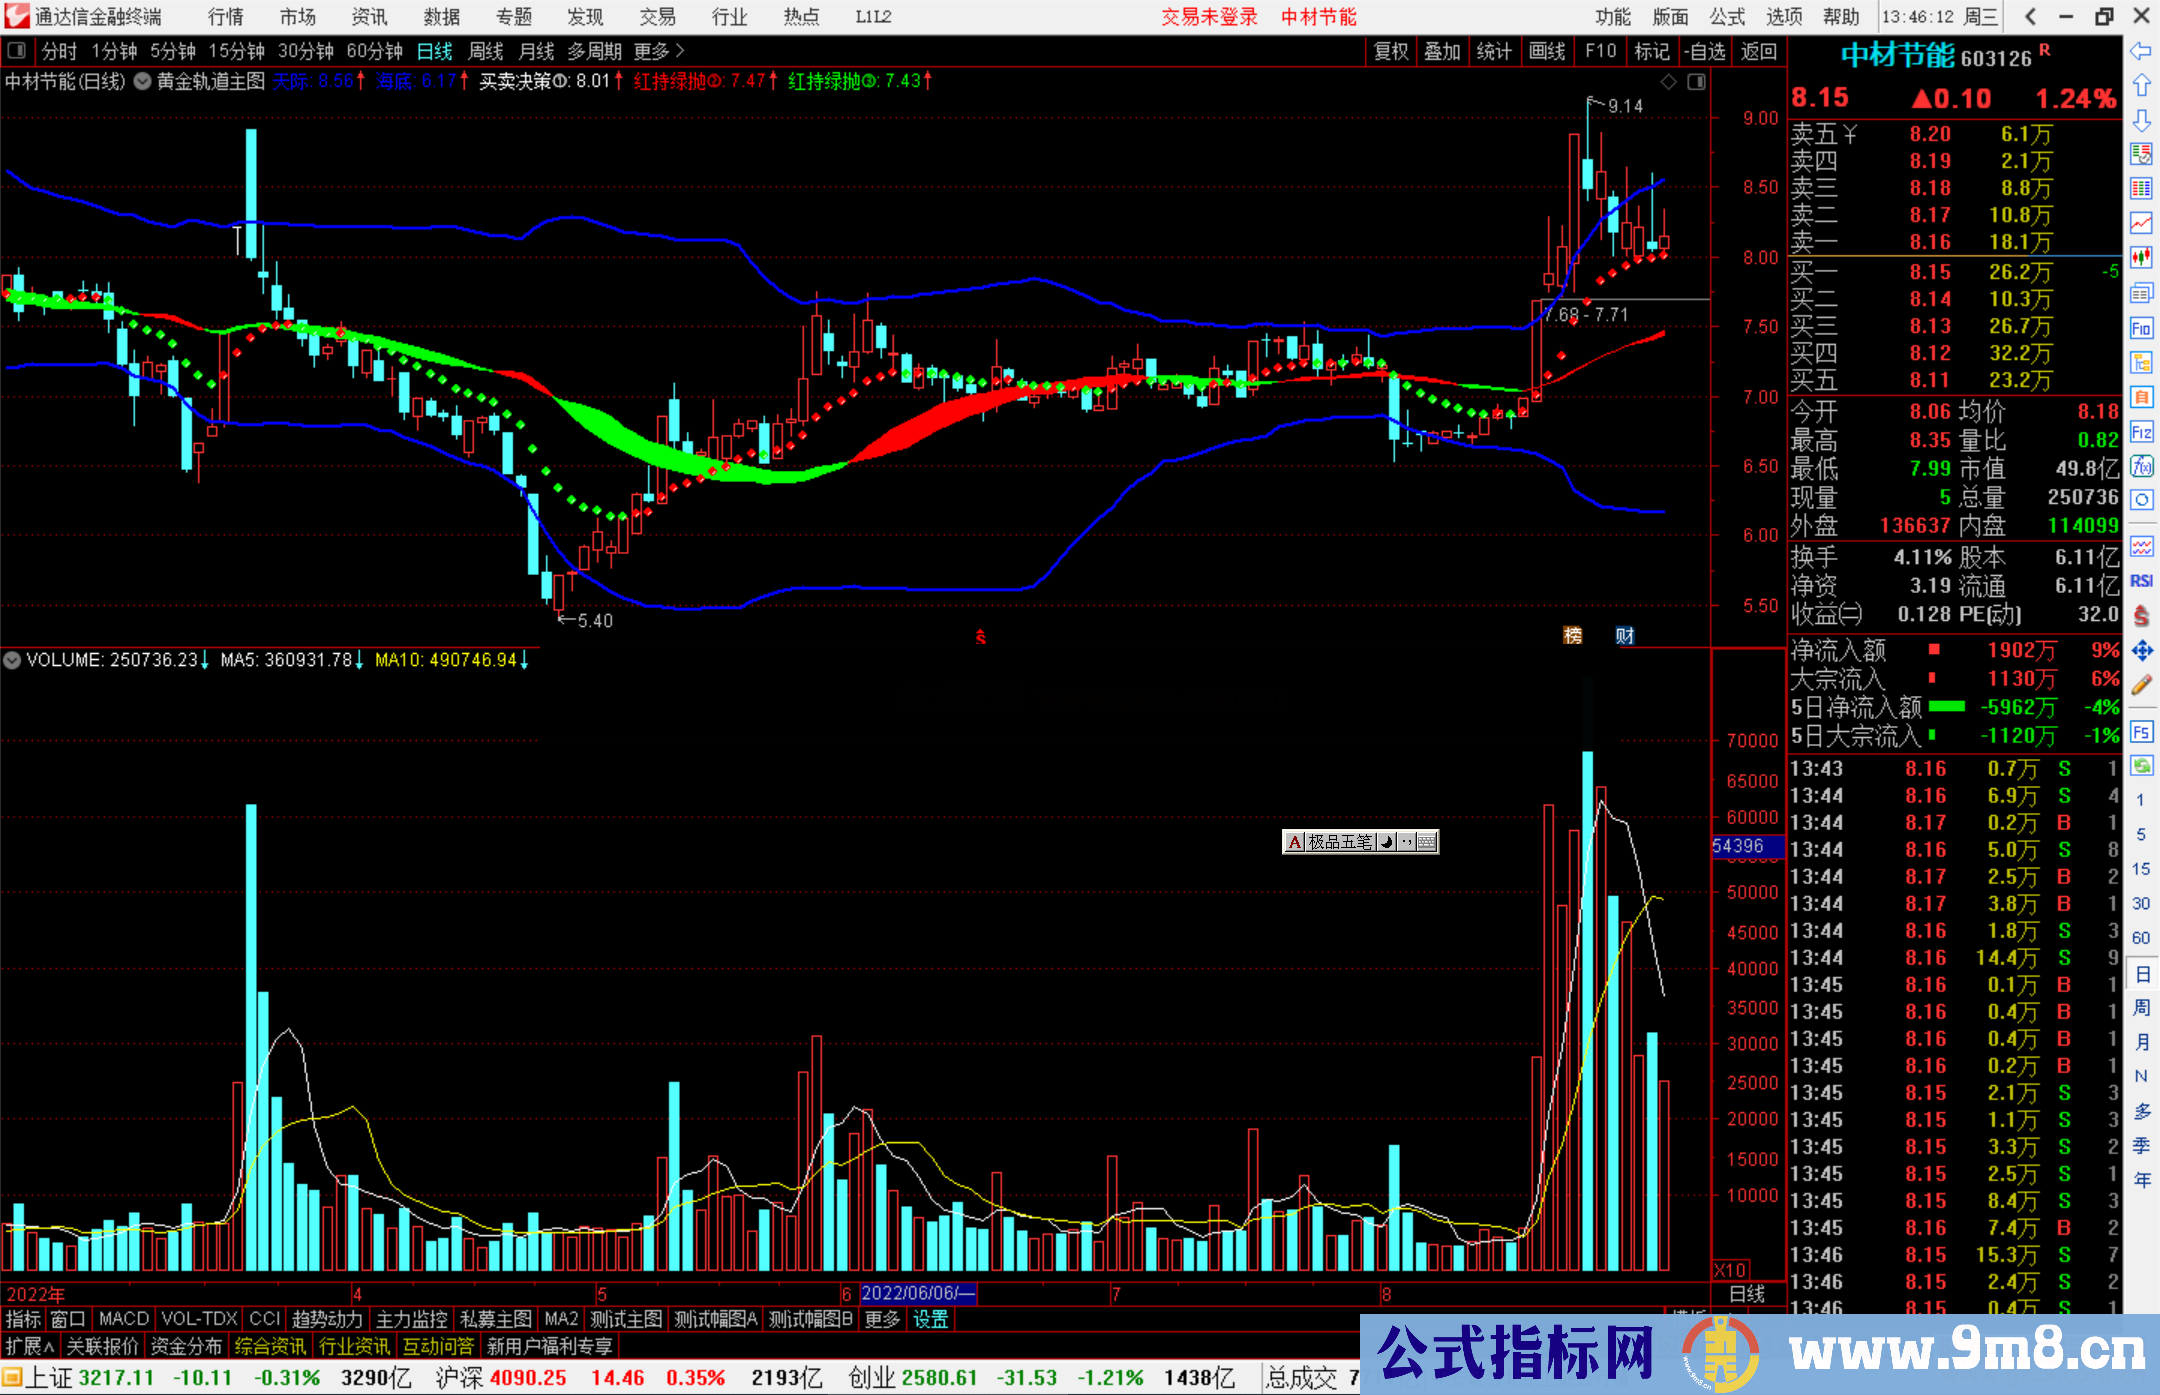Click the F12 trading icon in sidebar

(2141, 432)
